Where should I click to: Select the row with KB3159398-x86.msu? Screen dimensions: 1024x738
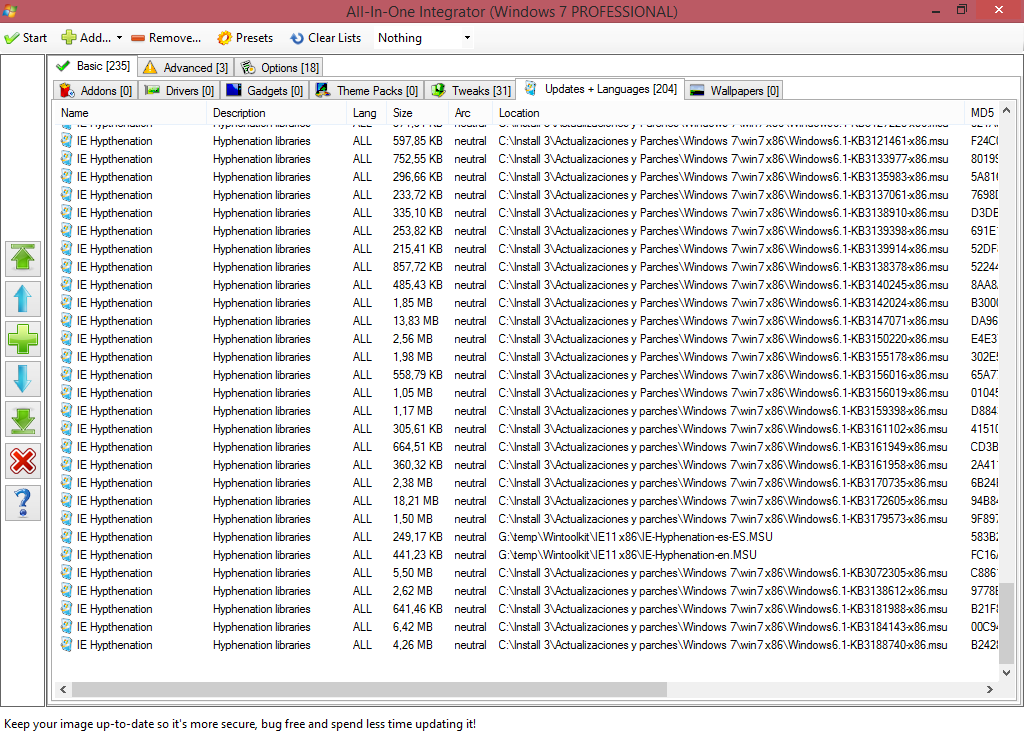click(x=526, y=411)
